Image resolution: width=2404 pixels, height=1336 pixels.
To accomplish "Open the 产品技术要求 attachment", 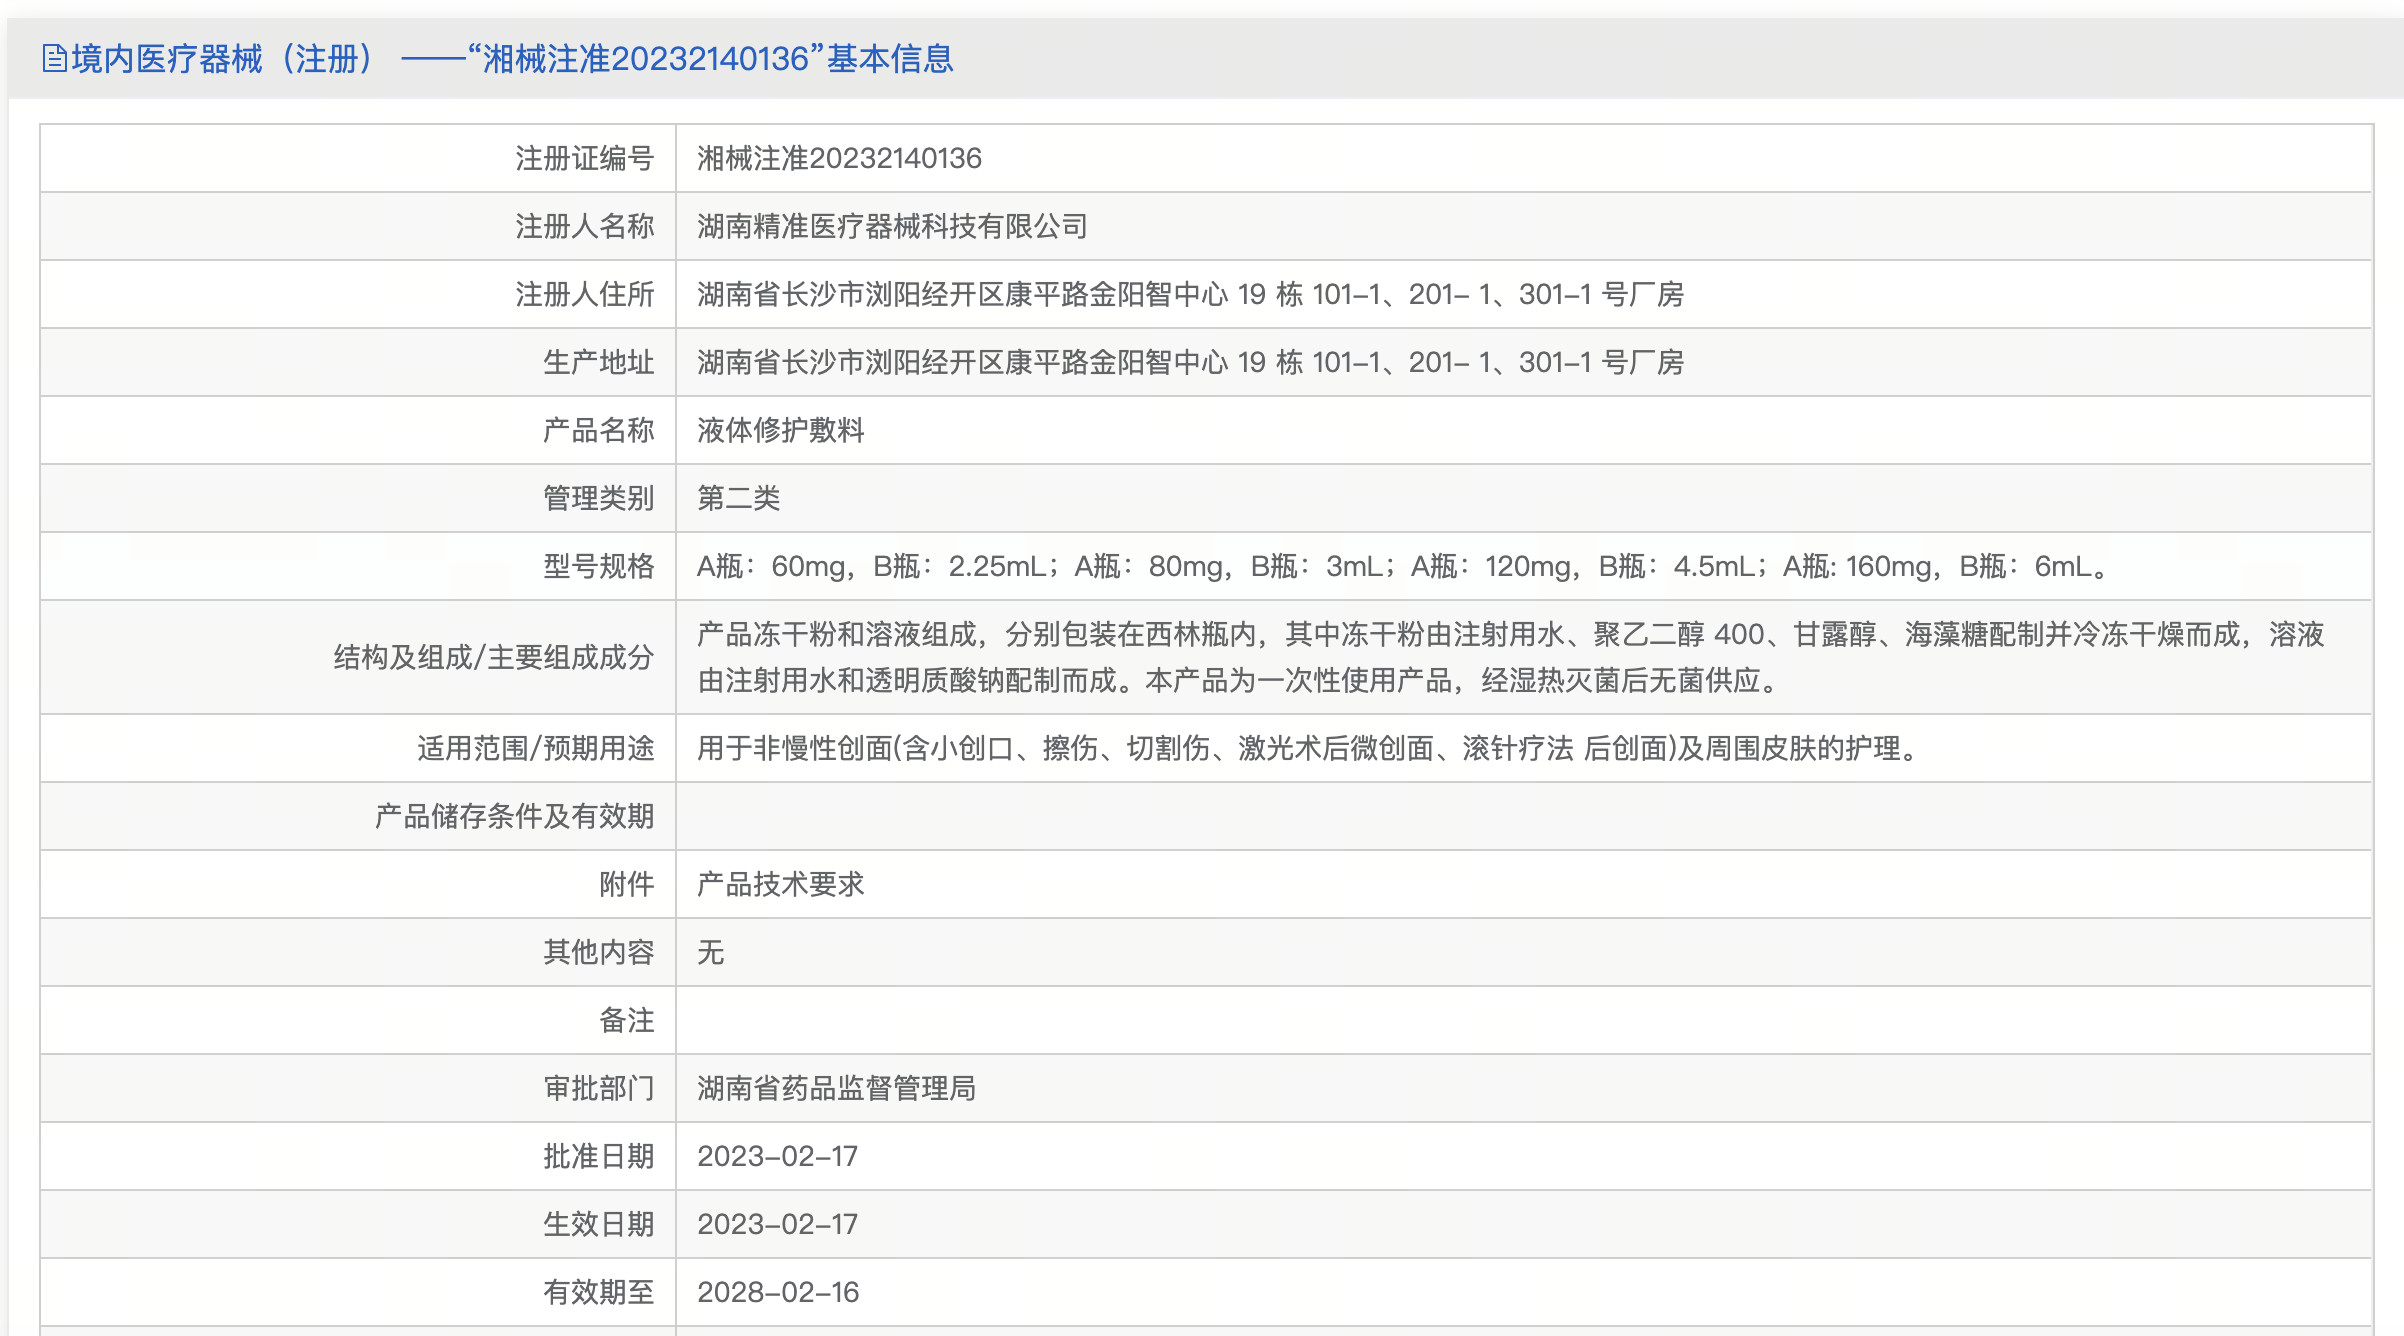I will point(780,884).
